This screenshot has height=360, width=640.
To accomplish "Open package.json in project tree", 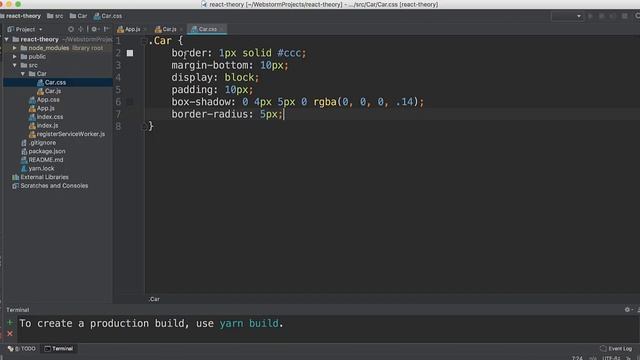I will (43, 151).
